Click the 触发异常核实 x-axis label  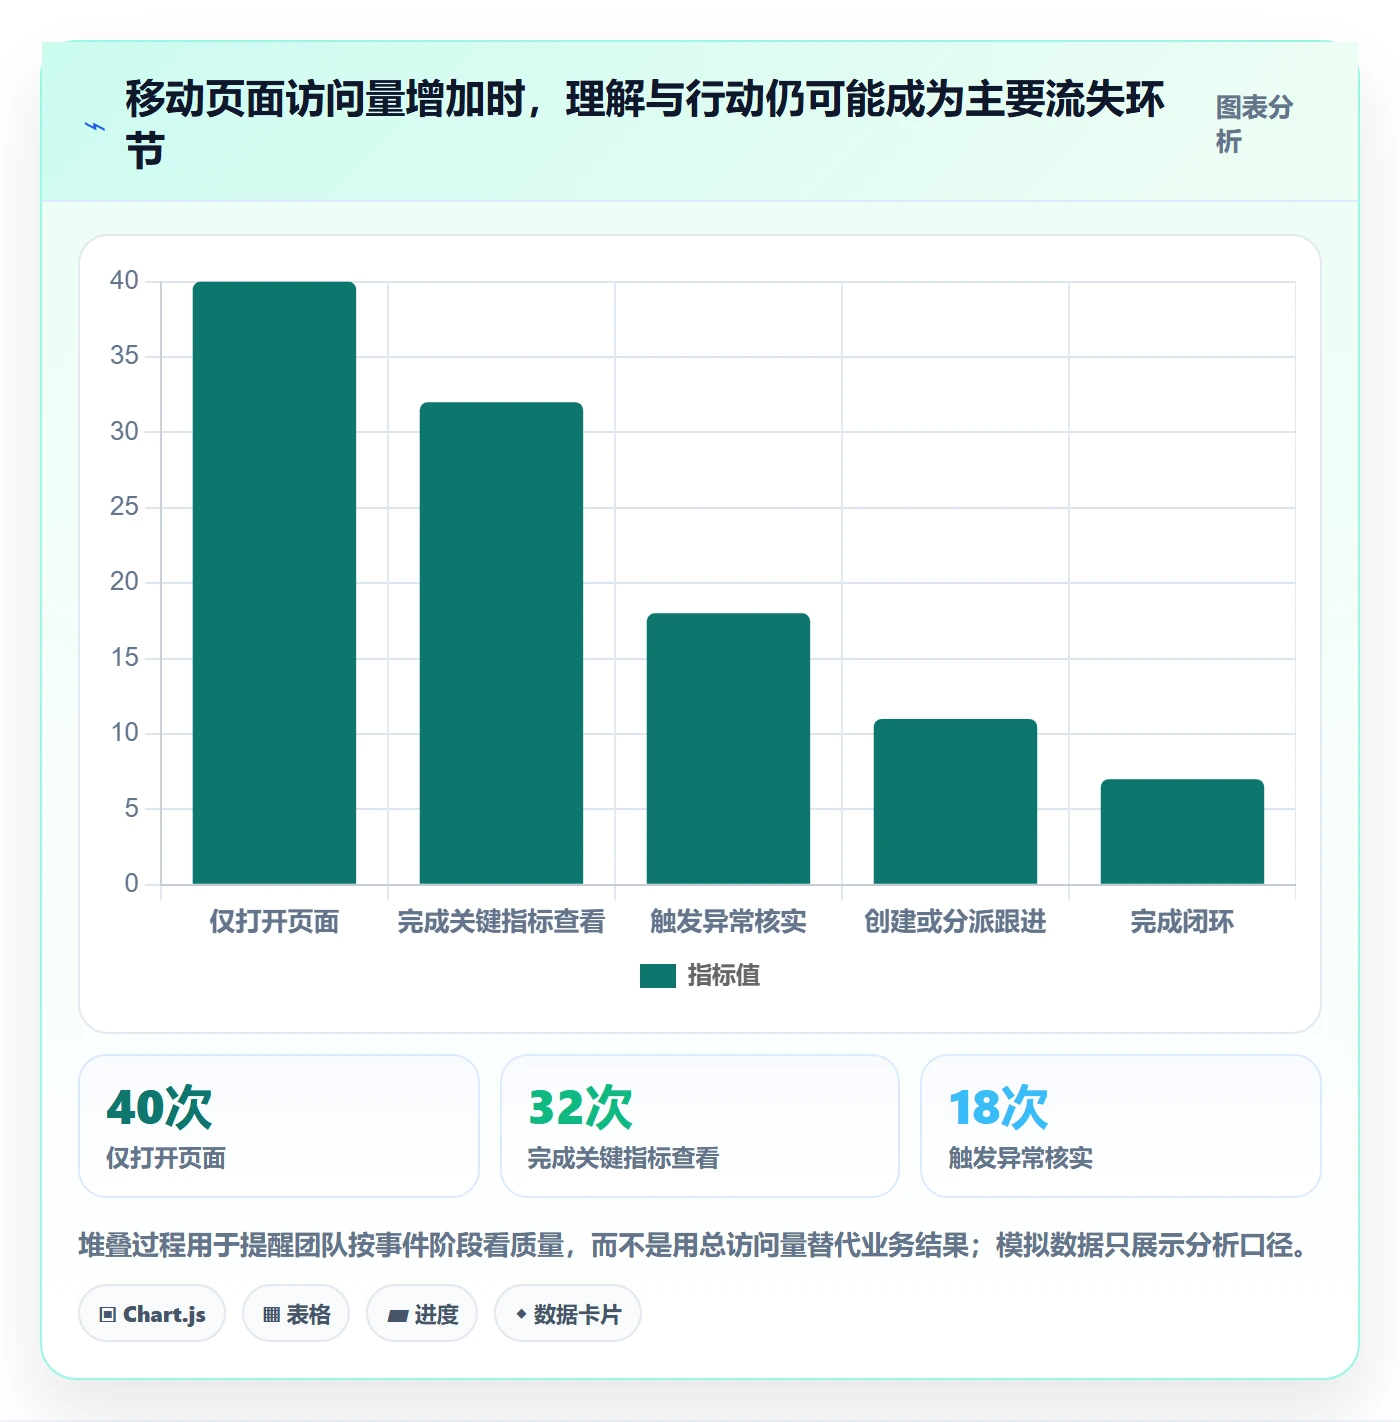(728, 921)
